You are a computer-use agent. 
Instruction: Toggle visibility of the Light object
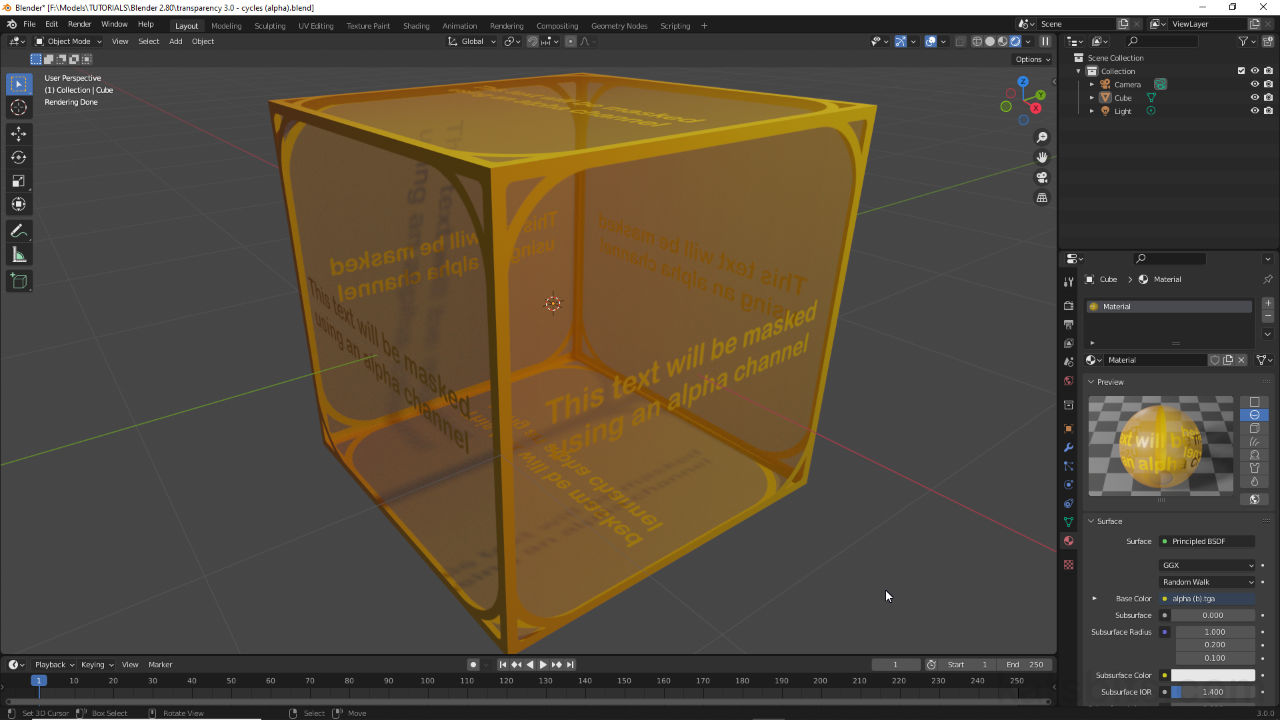point(1254,111)
